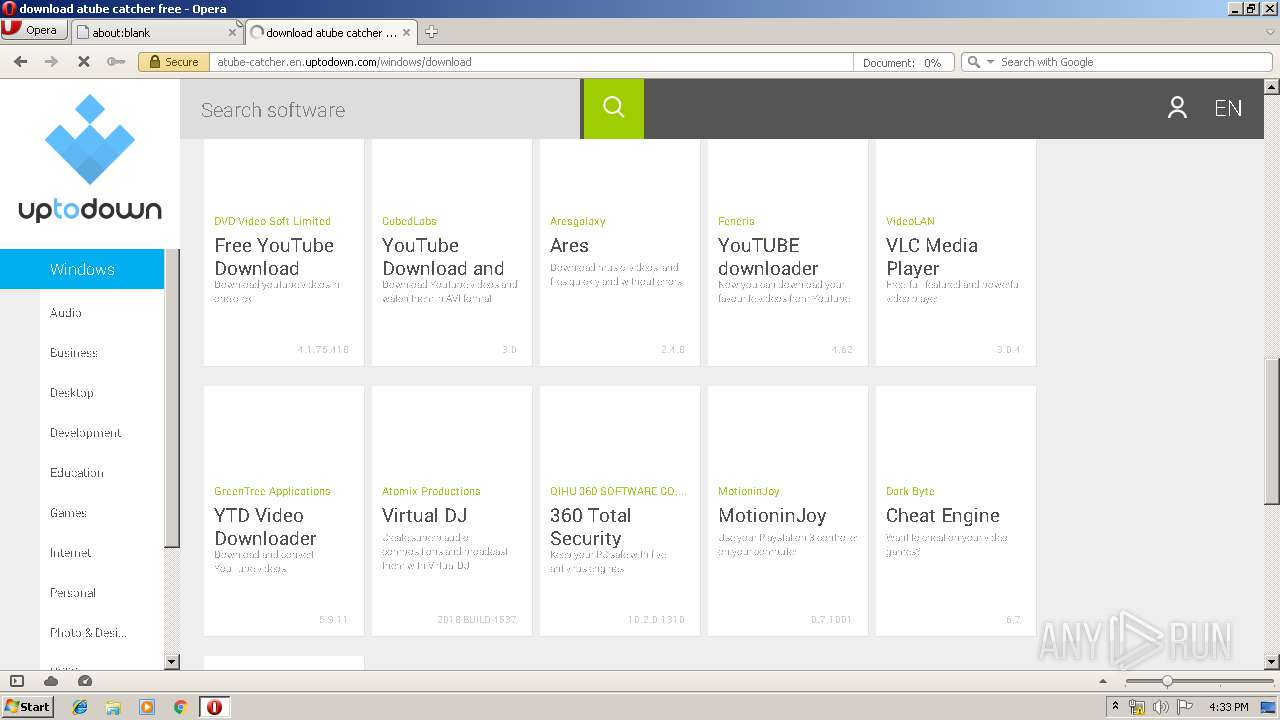
Task: Open the Education category
Action: point(77,473)
